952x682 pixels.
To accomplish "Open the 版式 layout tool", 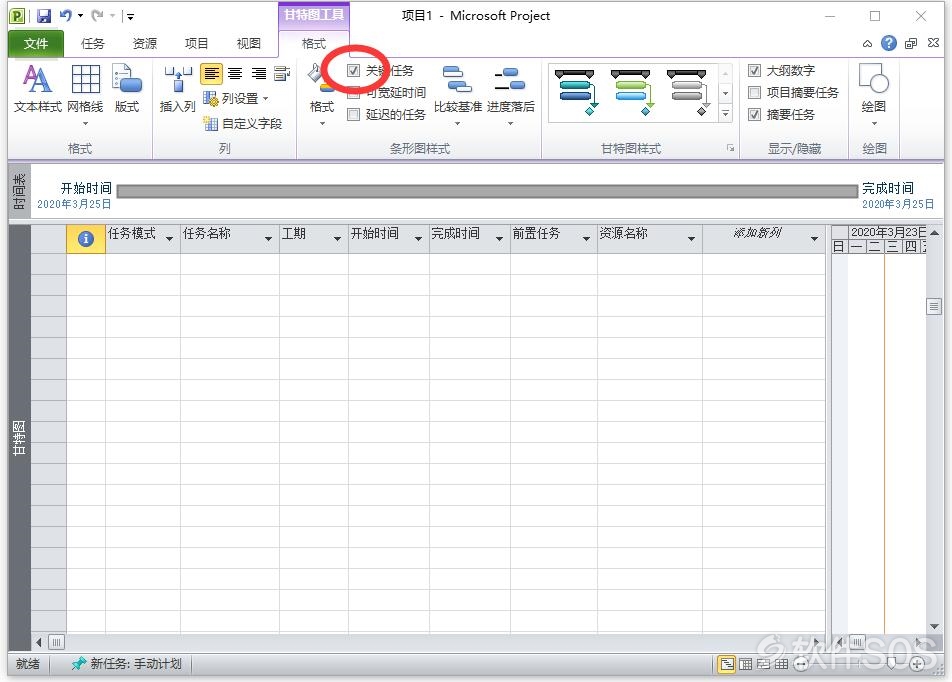I will 127,90.
